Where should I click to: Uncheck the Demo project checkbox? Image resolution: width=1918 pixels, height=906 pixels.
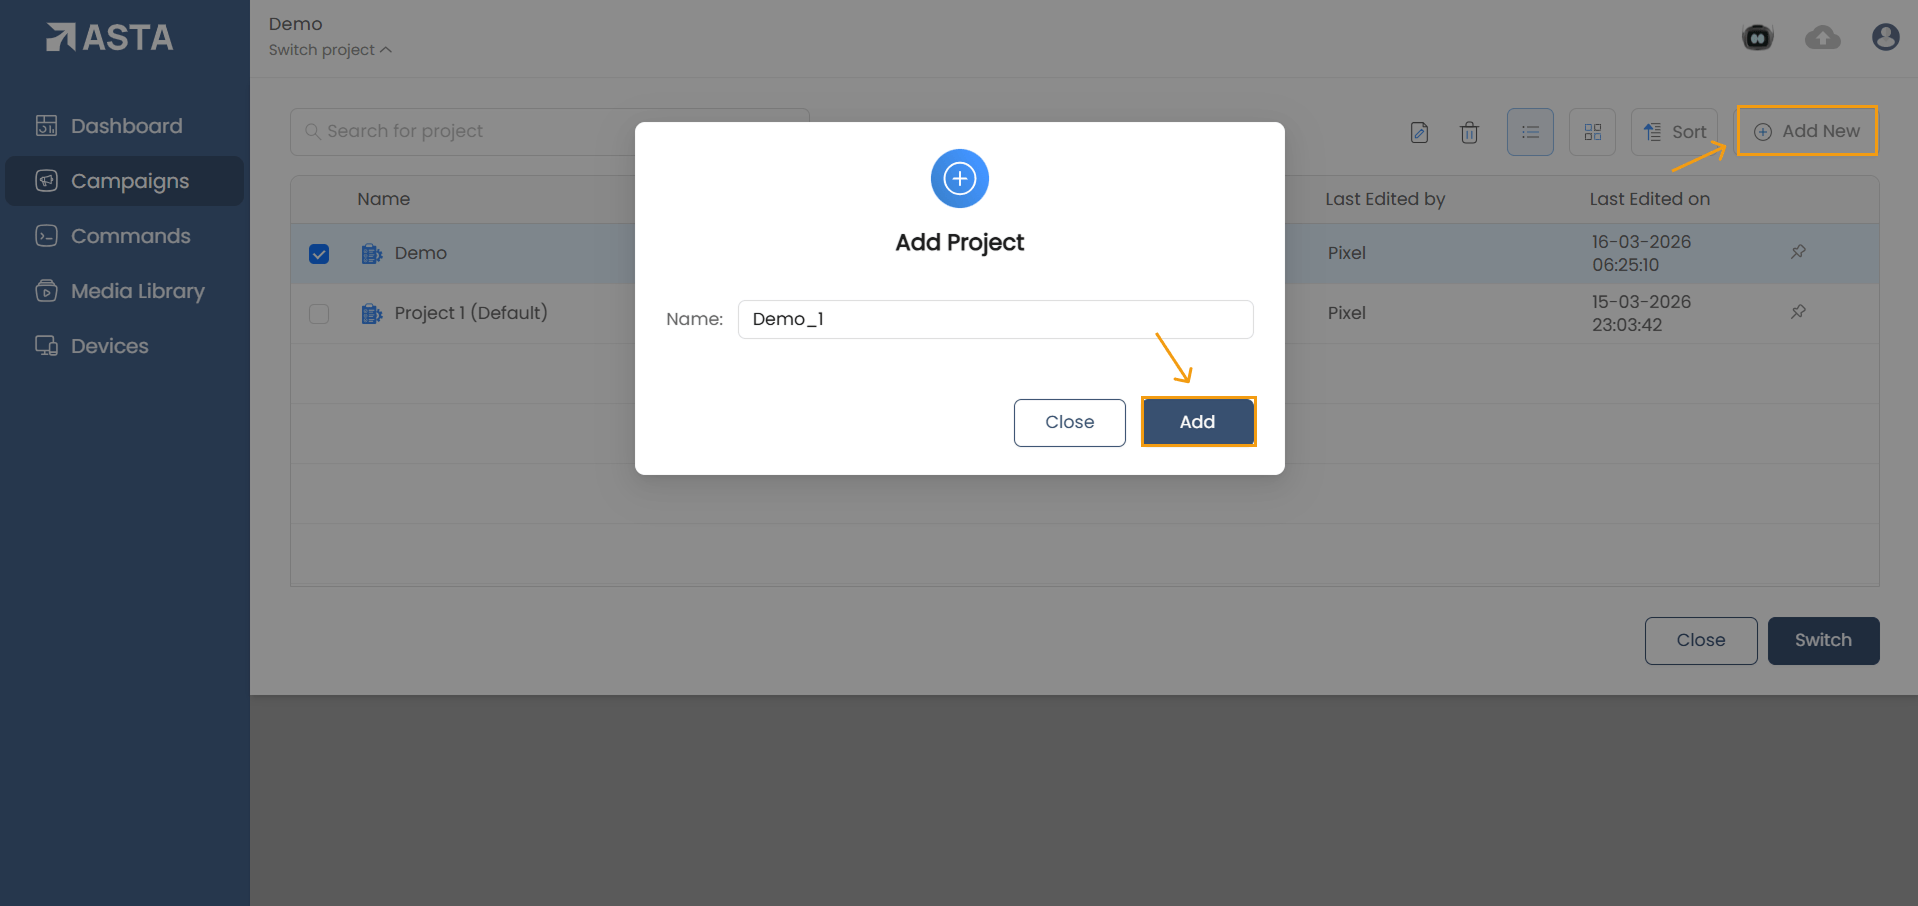point(319,254)
